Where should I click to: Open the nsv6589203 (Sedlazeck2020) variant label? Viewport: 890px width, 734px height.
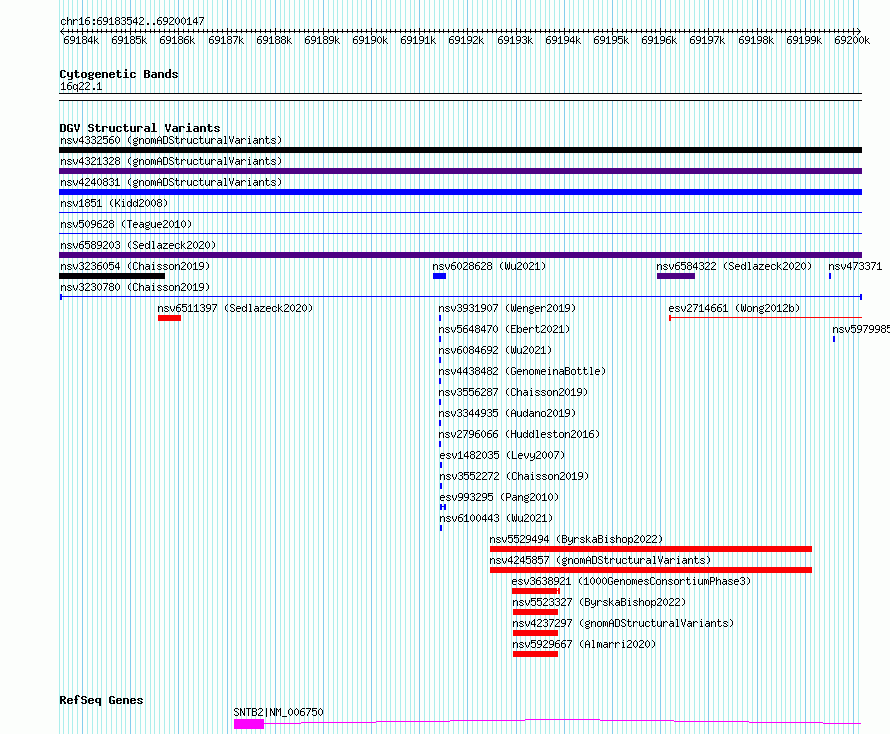tap(138, 245)
